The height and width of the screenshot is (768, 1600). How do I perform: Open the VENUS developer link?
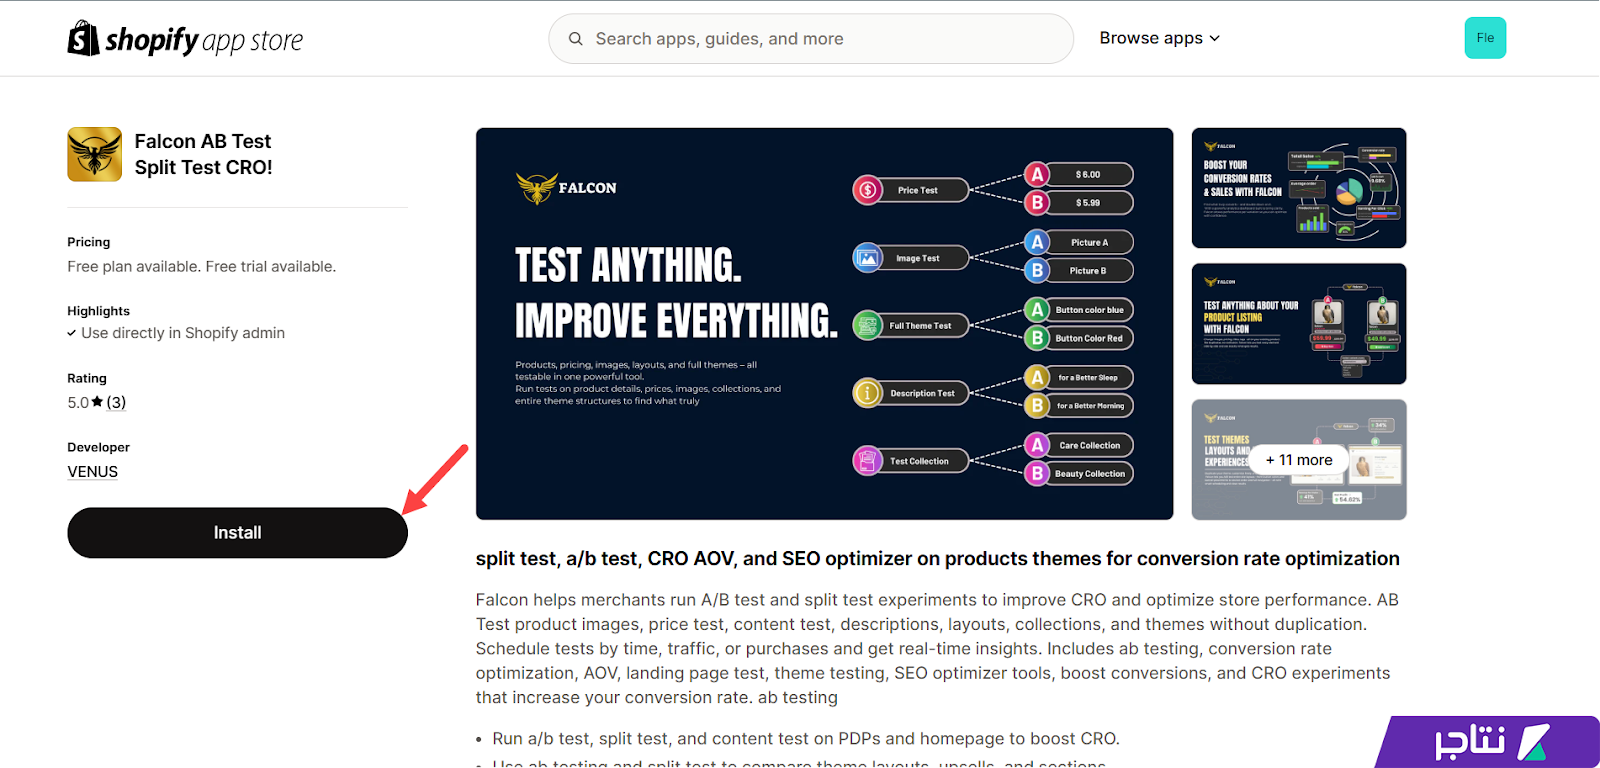click(93, 472)
